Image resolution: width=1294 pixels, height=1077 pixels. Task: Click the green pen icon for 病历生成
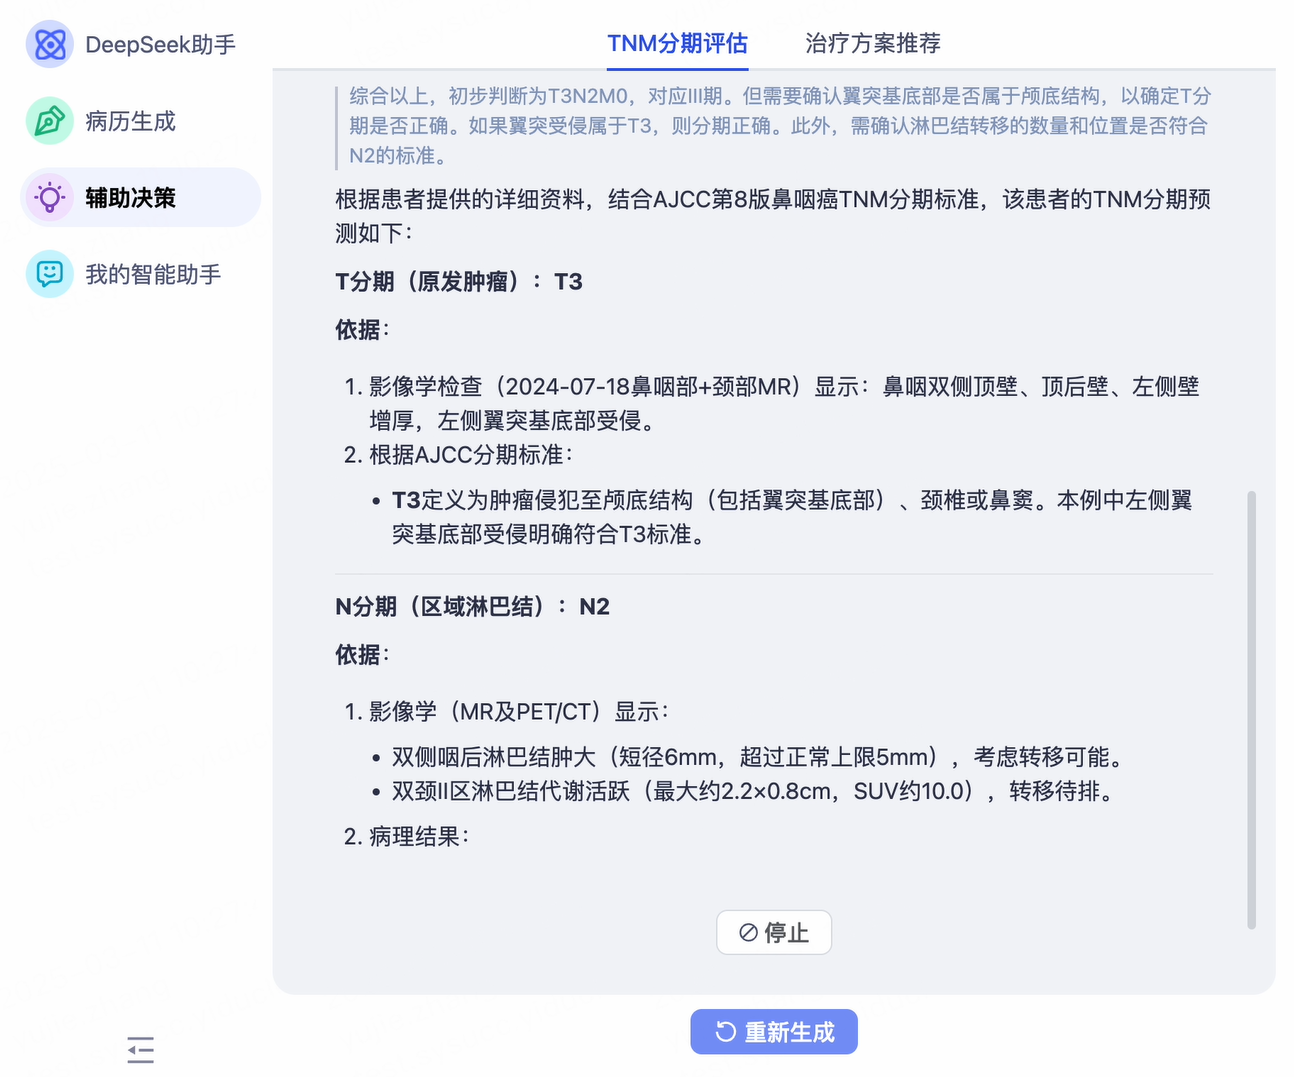coord(49,121)
